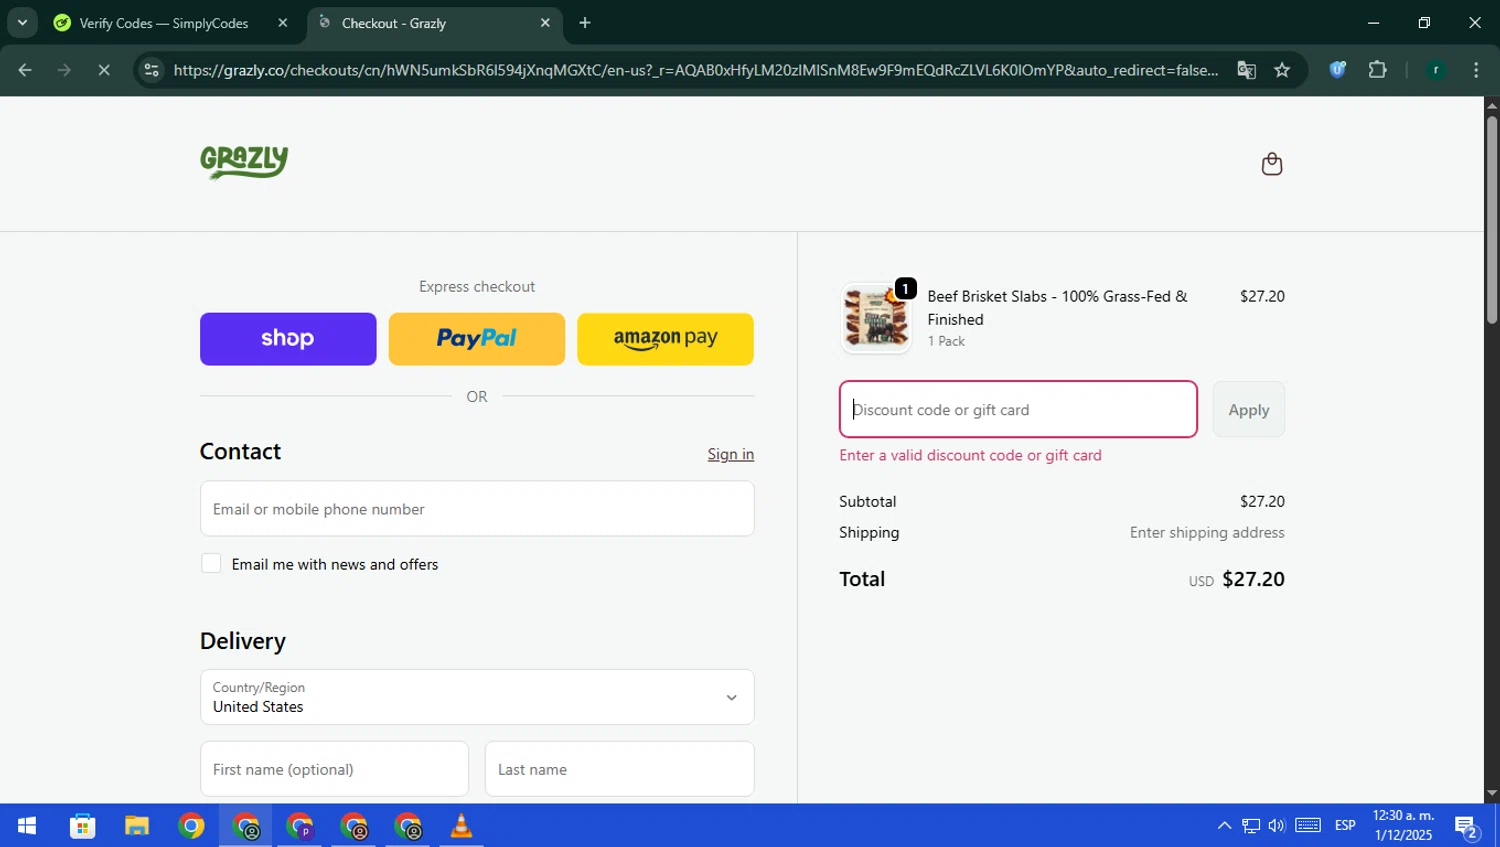Pay with Shop Pay button
The image size is (1500, 847).
288,339
